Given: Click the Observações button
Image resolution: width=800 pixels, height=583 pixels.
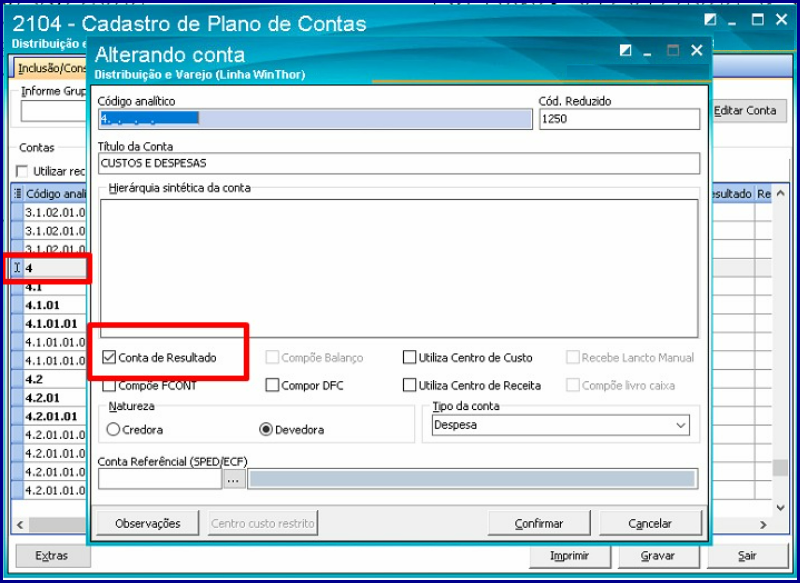Looking at the screenshot, I should click(147, 523).
